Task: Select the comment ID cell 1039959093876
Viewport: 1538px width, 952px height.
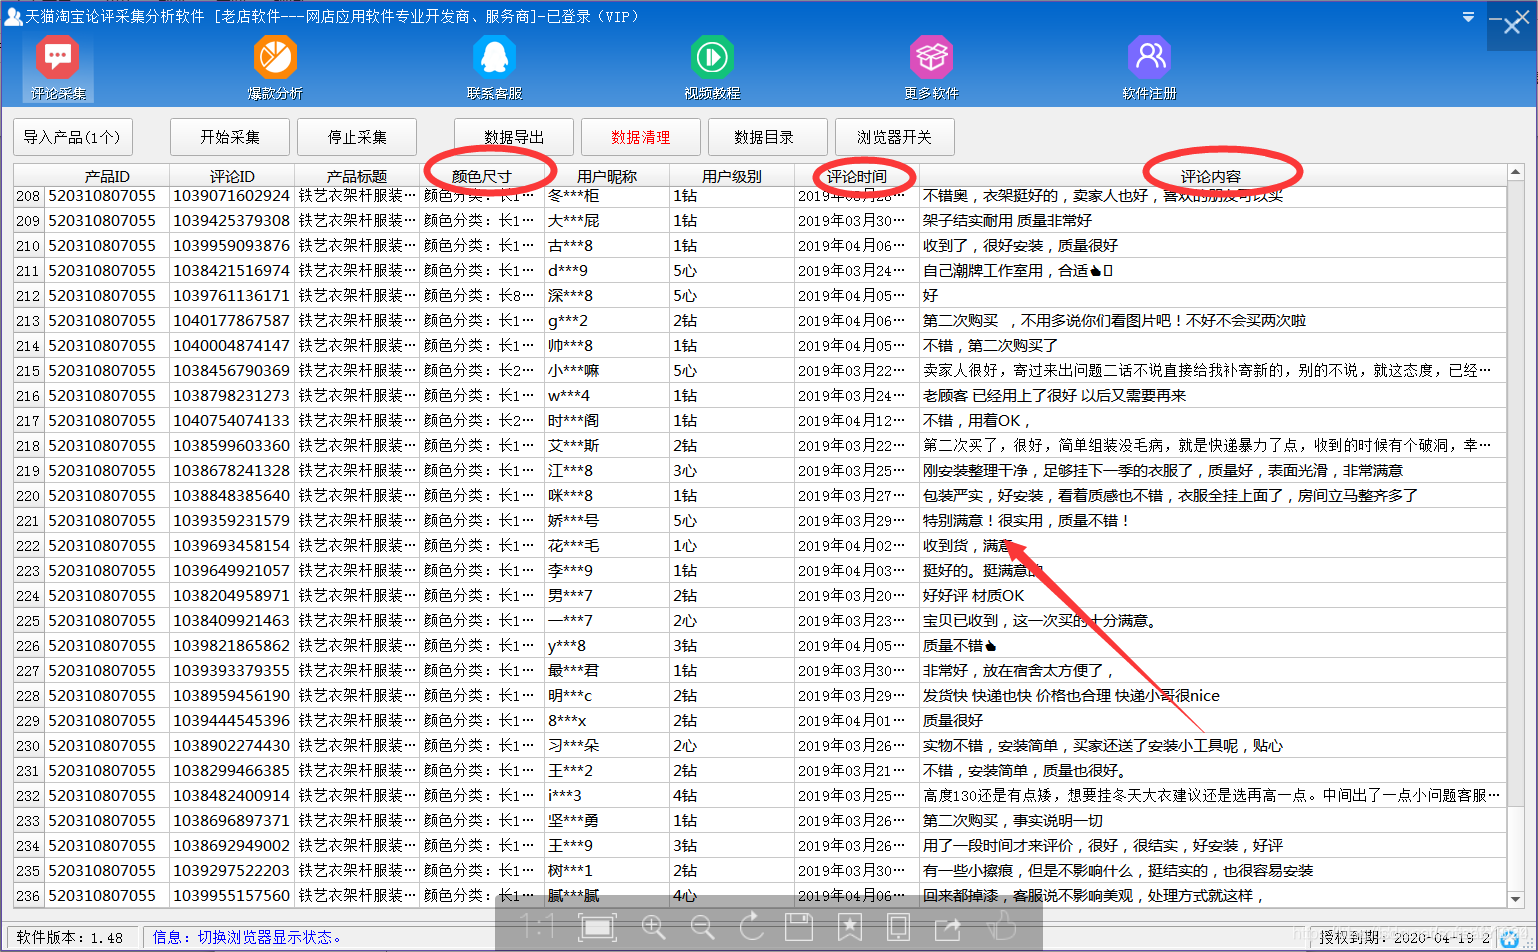Action: click(x=232, y=246)
